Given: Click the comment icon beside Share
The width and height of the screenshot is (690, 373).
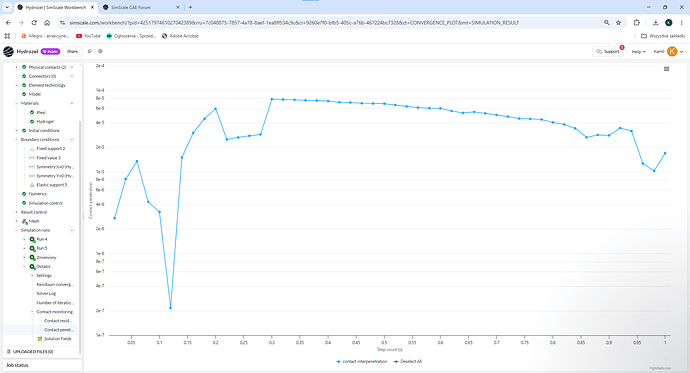Looking at the screenshot, I should click(x=90, y=51).
